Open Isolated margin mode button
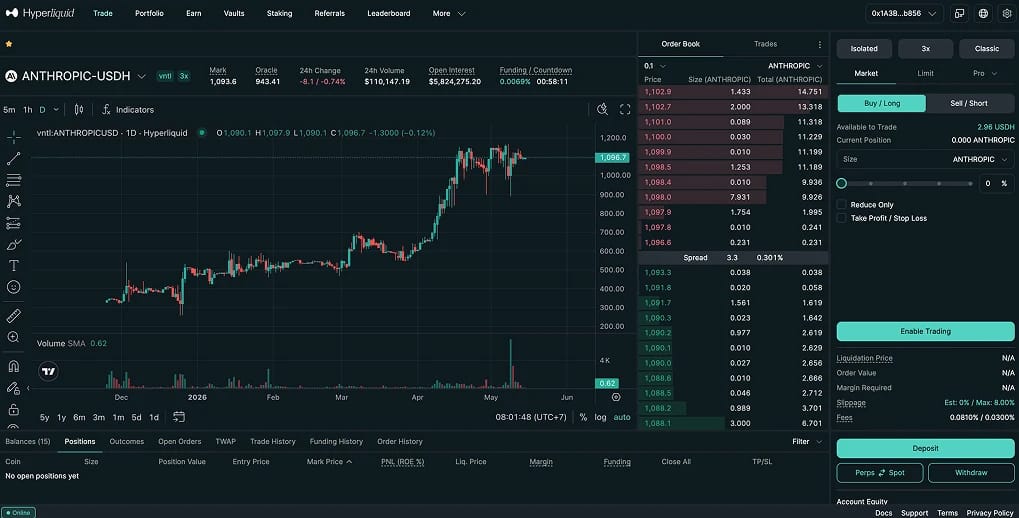Viewport: 1019px width, 518px height. point(864,49)
